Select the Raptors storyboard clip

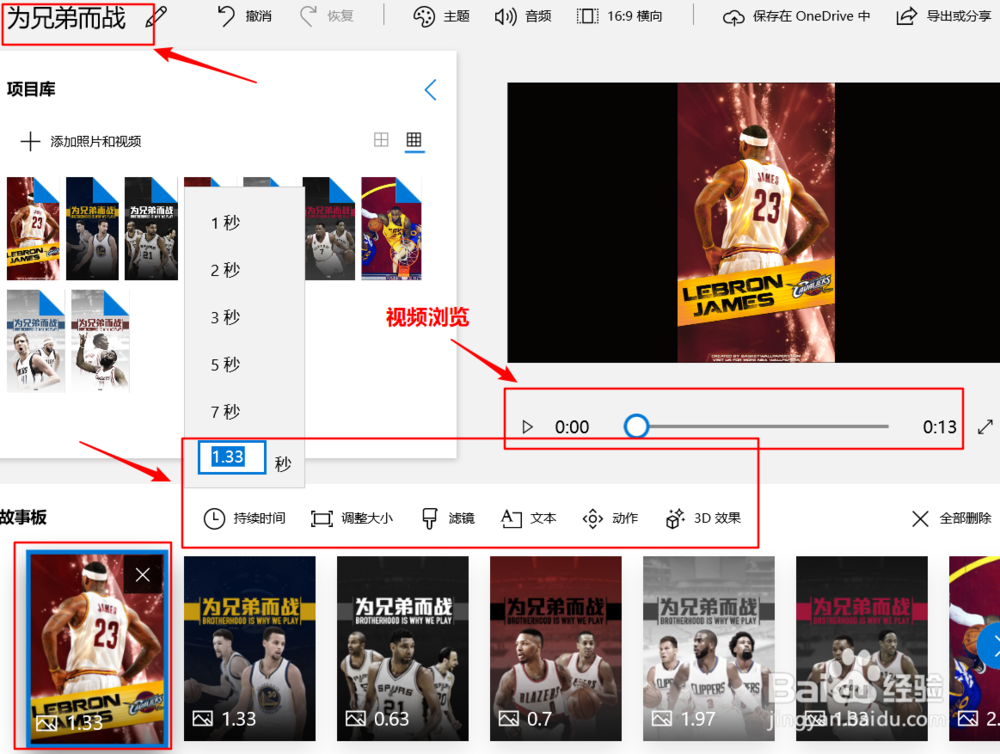[862, 649]
